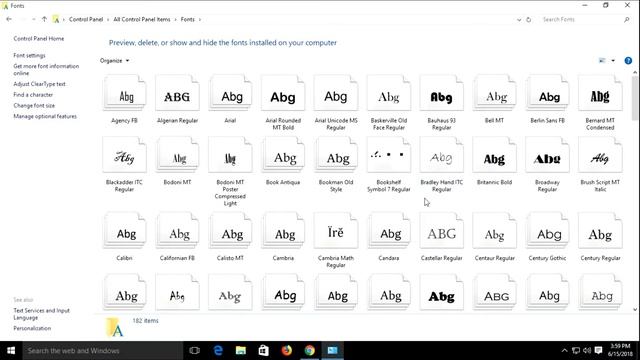
Task: Select the Britannic Bold font
Action: pos(495,155)
